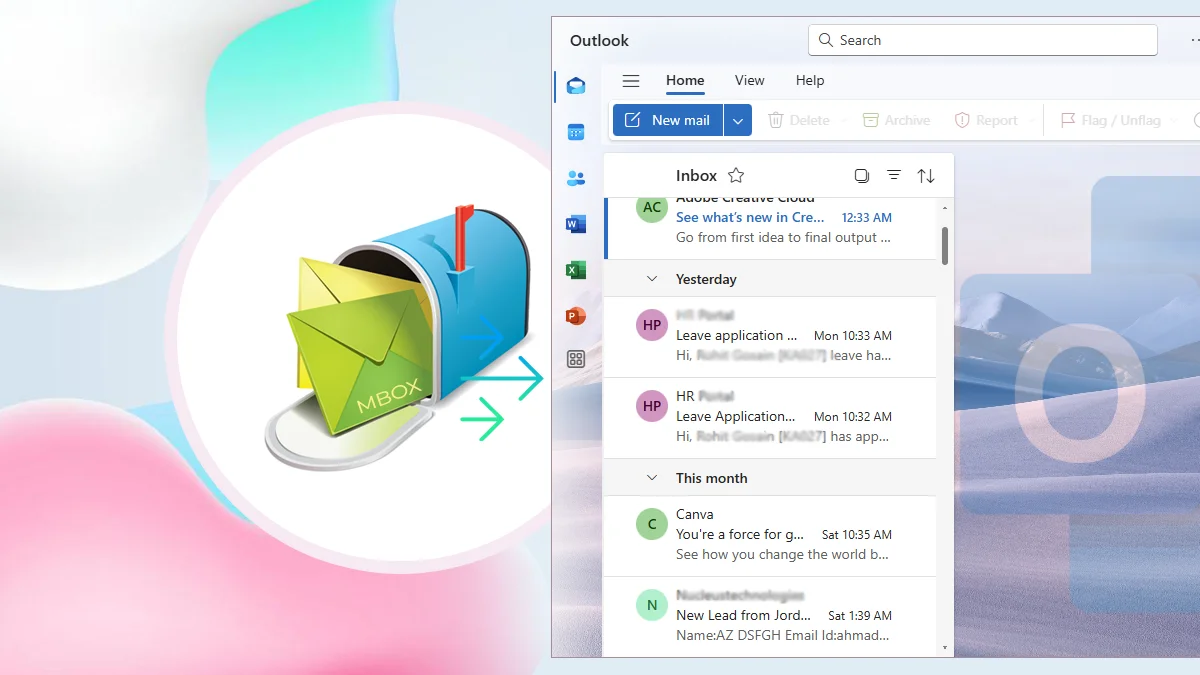This screenshot has width=1200, height=675.
Task: Click the Inbox favorite star icon
Action: (736, 175)
